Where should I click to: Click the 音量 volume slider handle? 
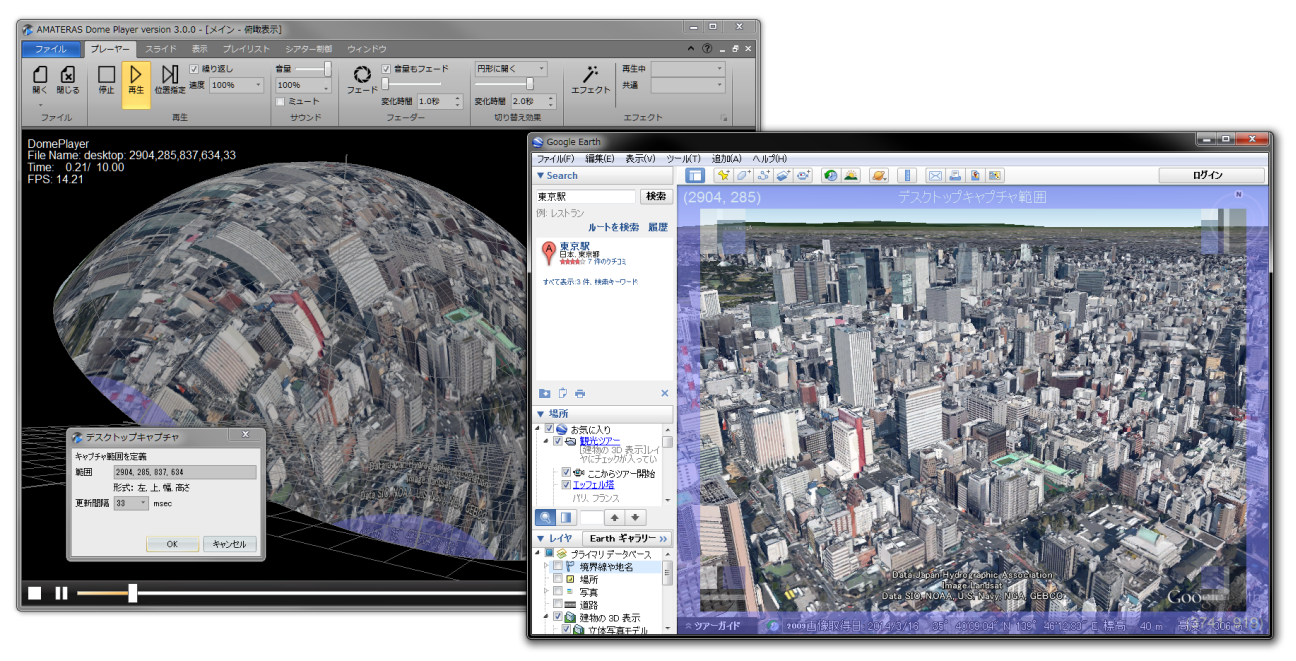327,69
